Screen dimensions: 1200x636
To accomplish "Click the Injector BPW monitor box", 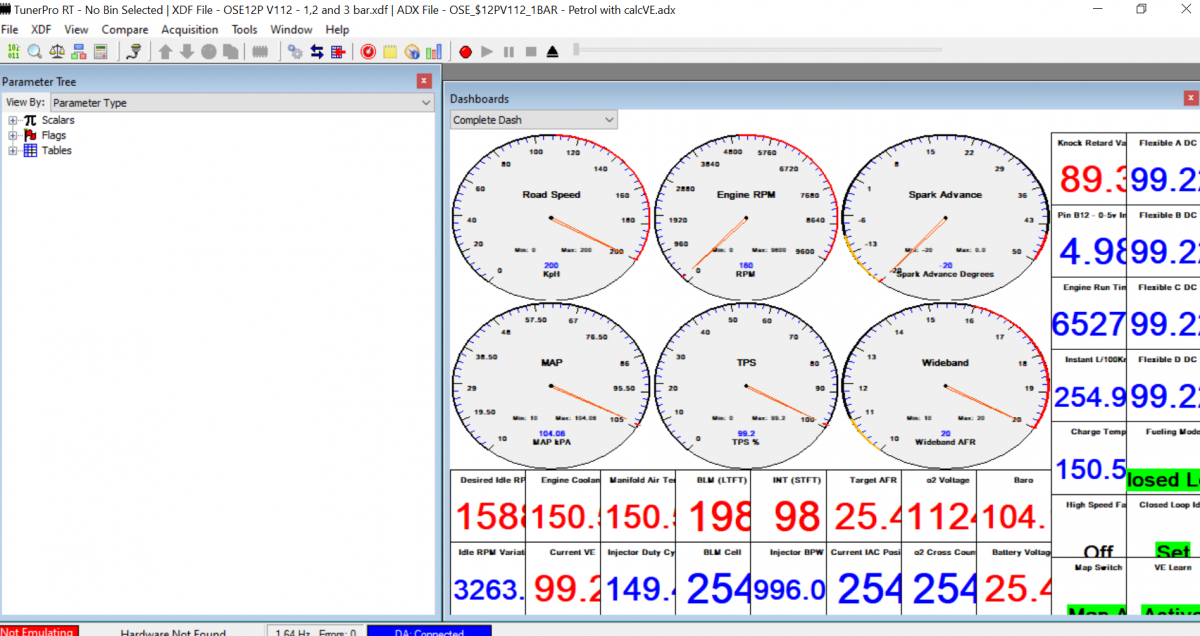I will 789,578.
